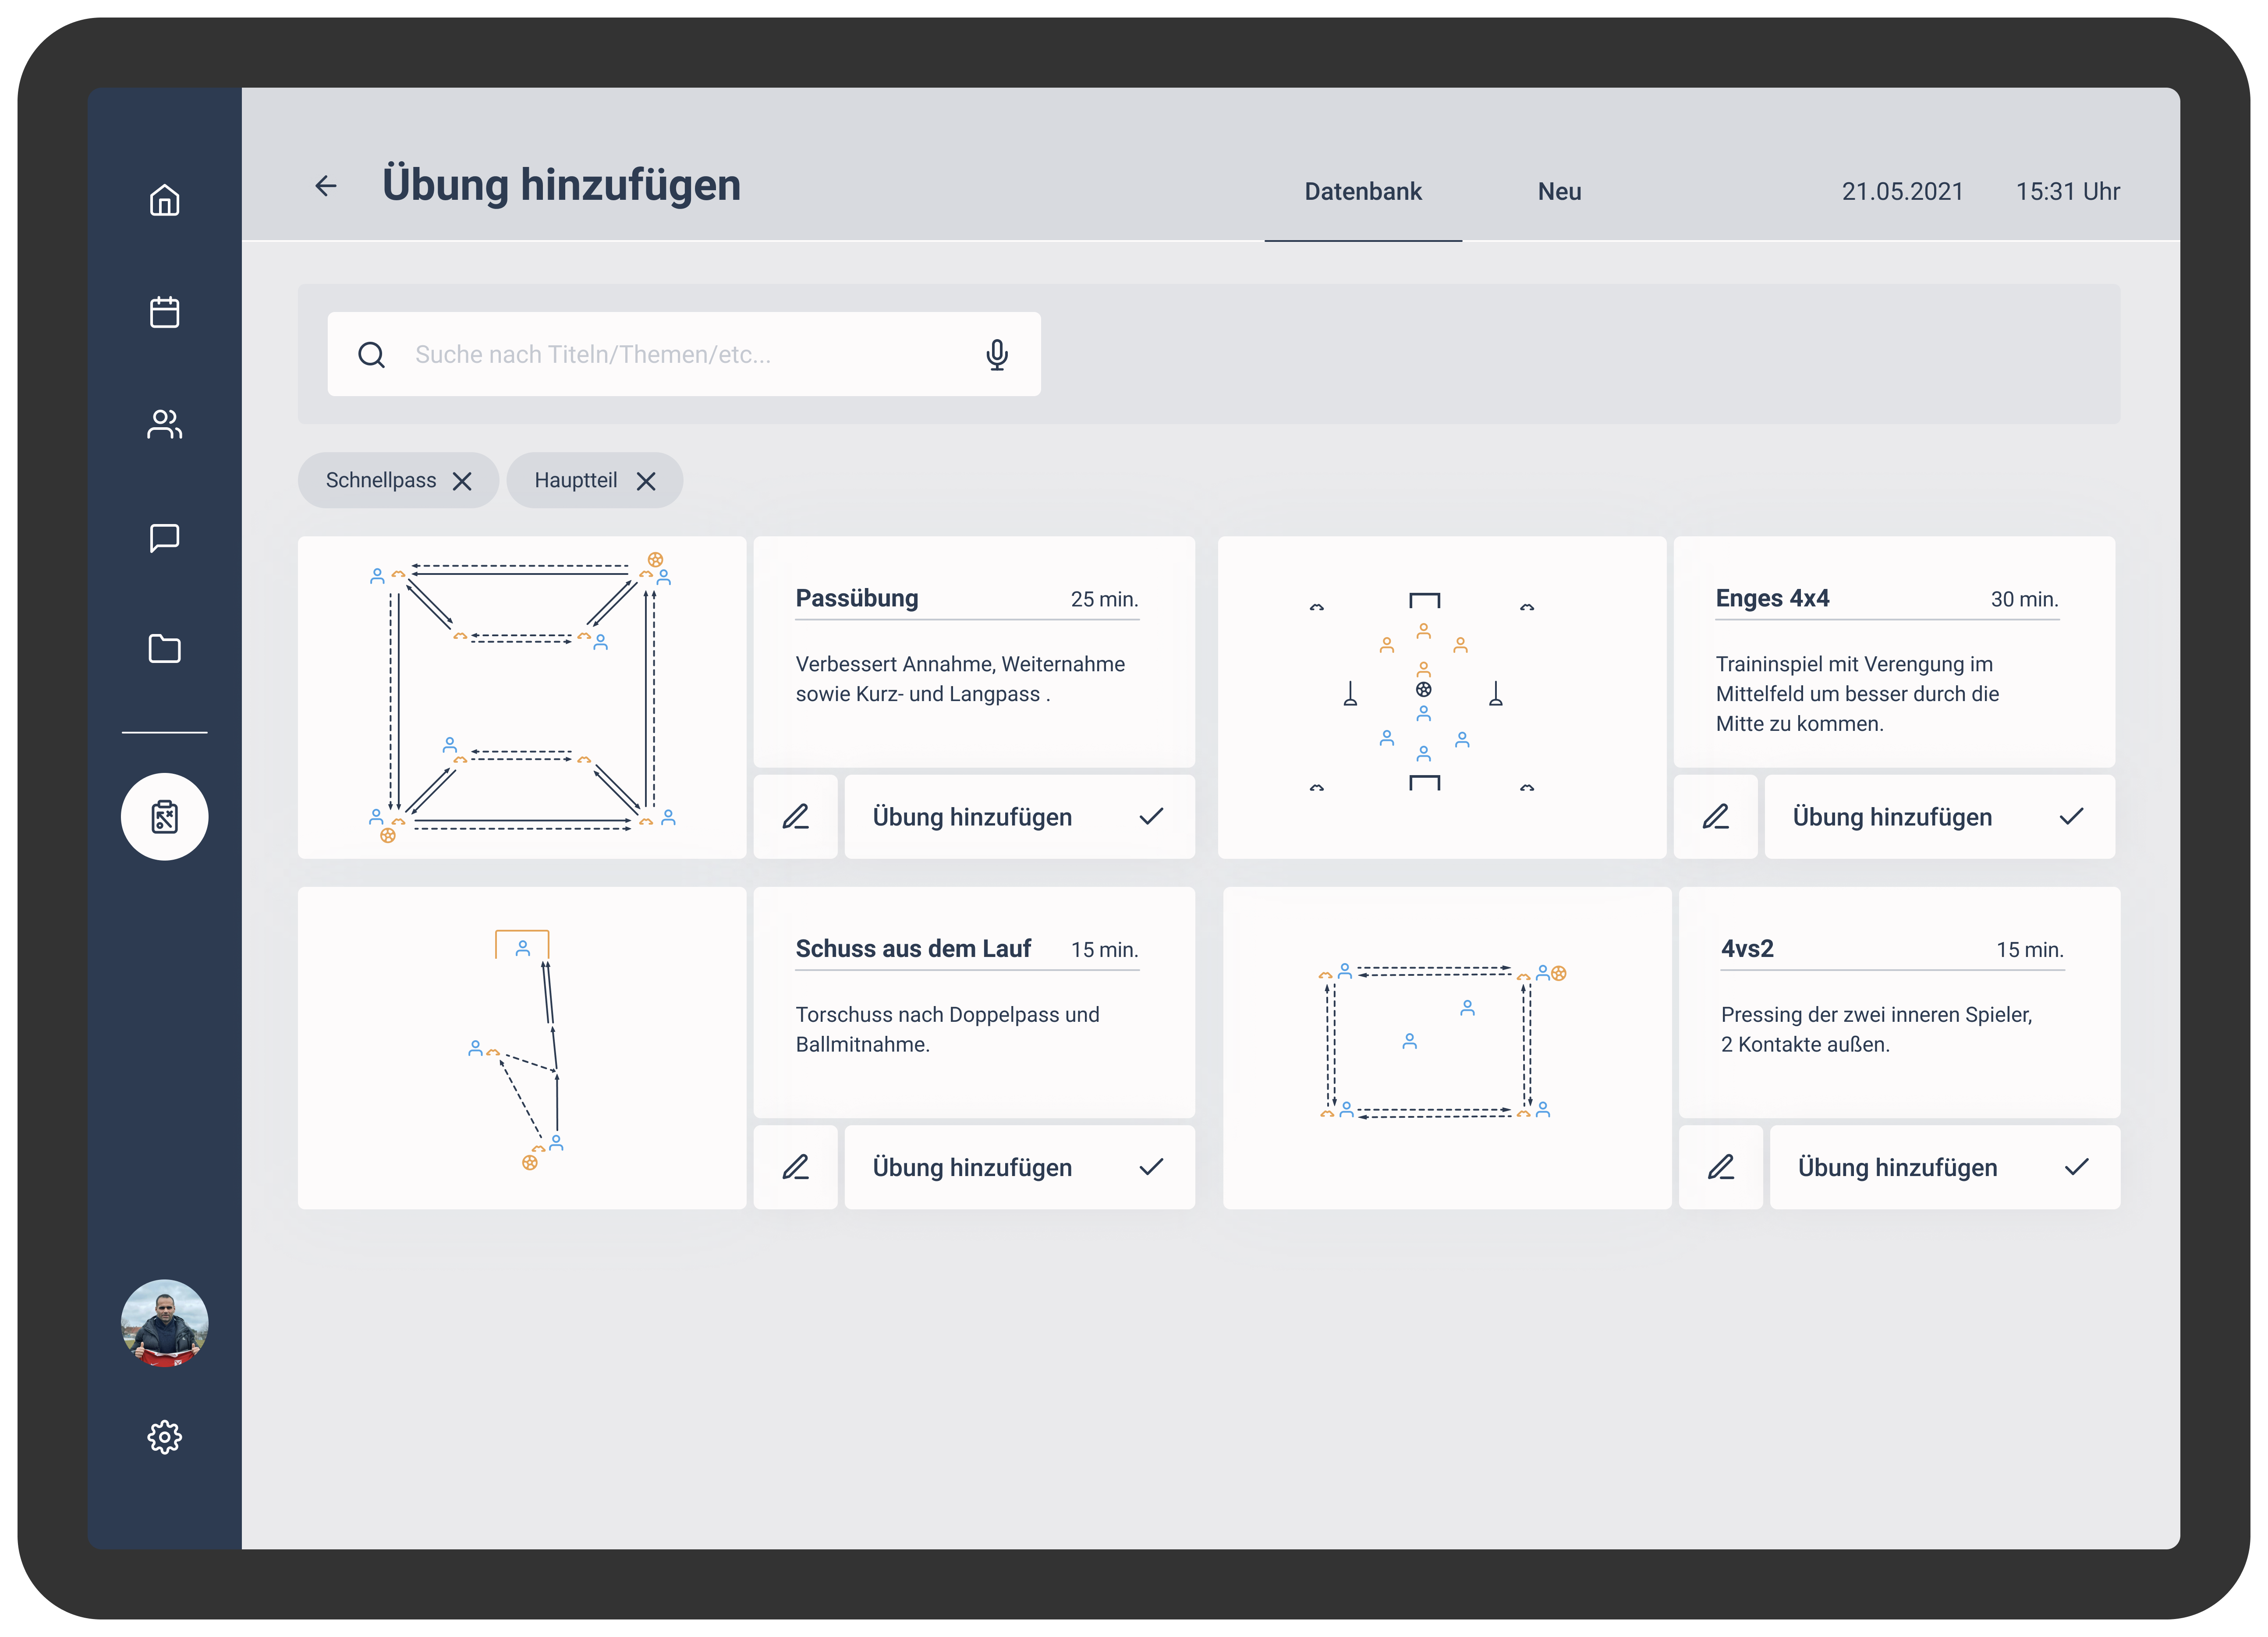Edit the Passübung exercise with pencil icon
The height and width of the screenshot is (1637, 2268).
click(x=796, y=817)
